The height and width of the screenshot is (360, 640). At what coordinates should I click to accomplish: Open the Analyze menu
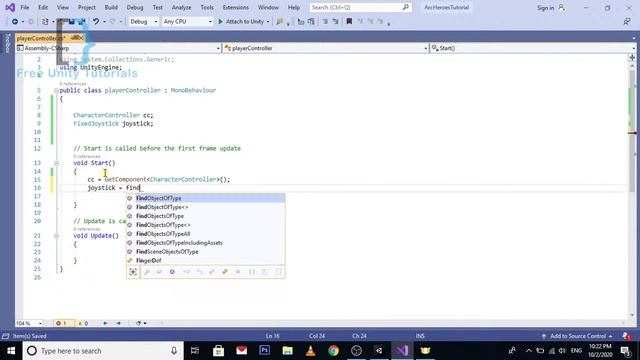point(181,7)
